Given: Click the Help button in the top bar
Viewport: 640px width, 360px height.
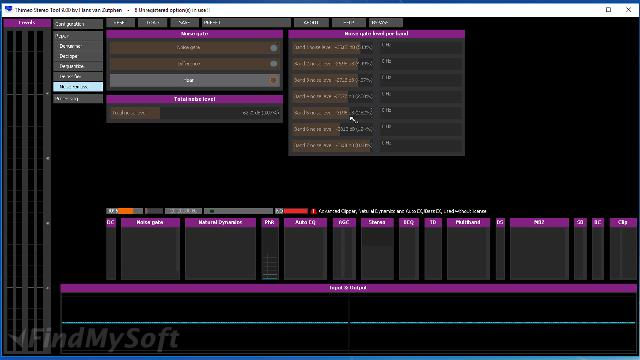Looking at the screenshot, I should pyautogui.click(x=348, y=23).
